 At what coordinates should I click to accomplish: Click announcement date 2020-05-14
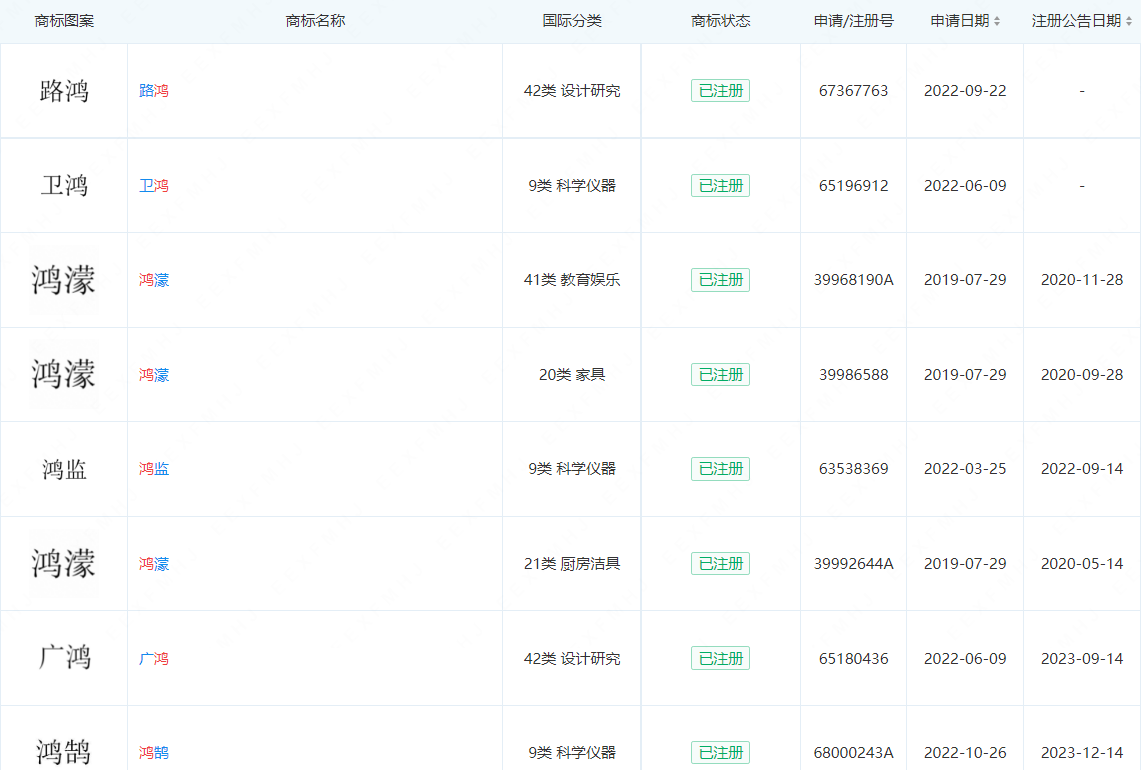coord(1082,564)
